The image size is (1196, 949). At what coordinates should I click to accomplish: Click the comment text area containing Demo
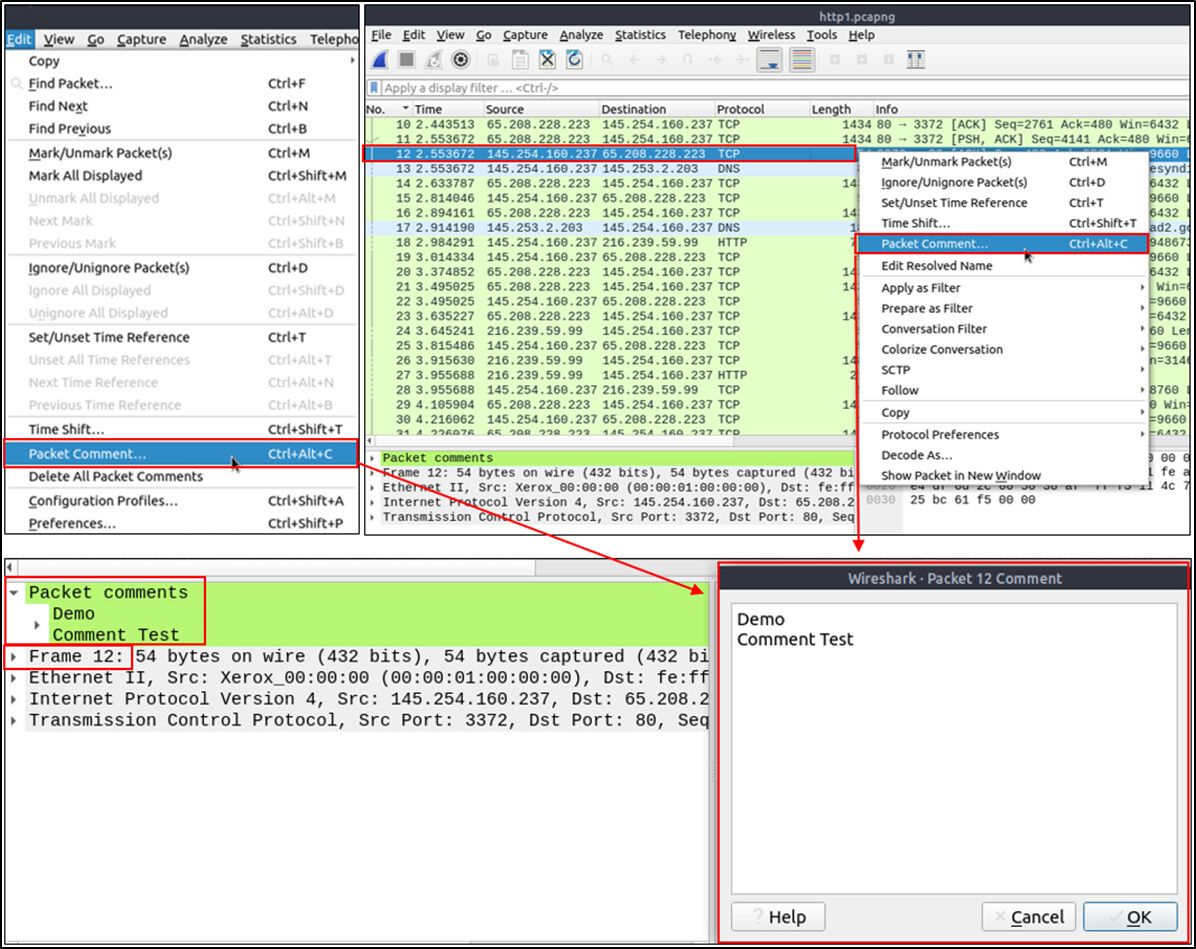[x=954, y=749]
